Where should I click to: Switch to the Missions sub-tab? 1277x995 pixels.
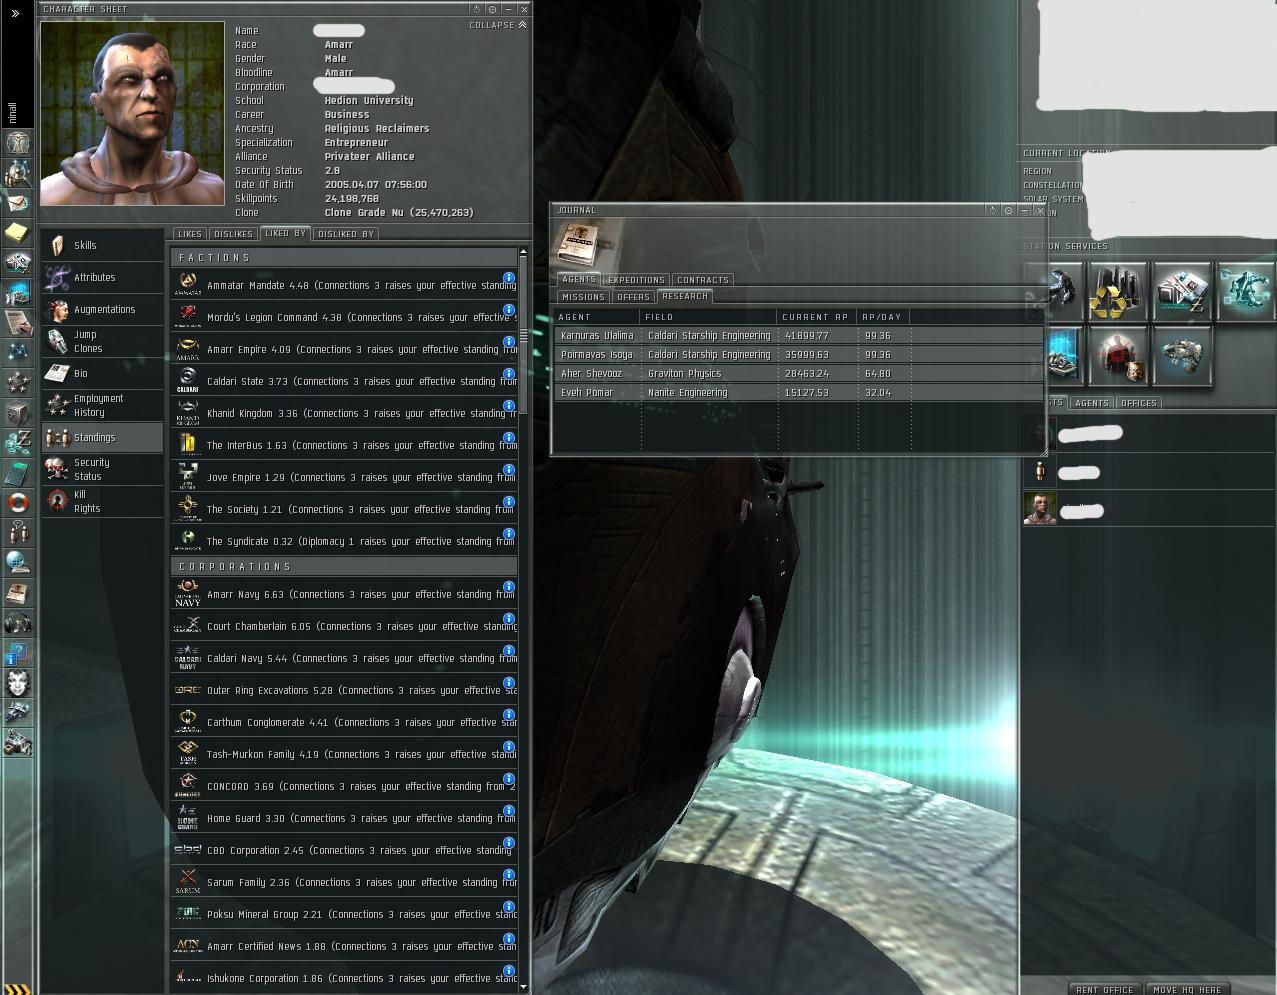583,297
